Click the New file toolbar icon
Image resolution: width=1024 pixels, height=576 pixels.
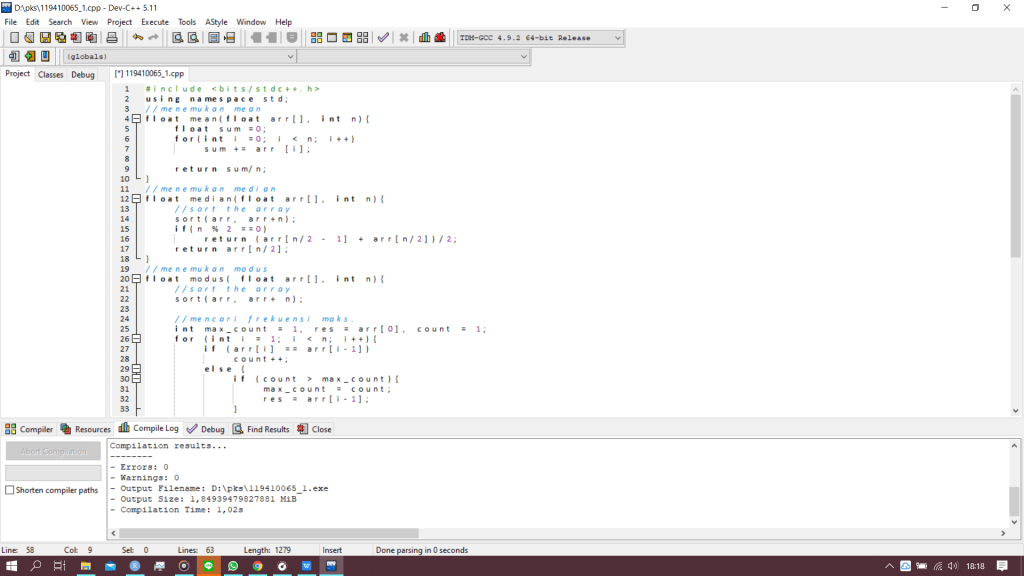click(14, 38)
